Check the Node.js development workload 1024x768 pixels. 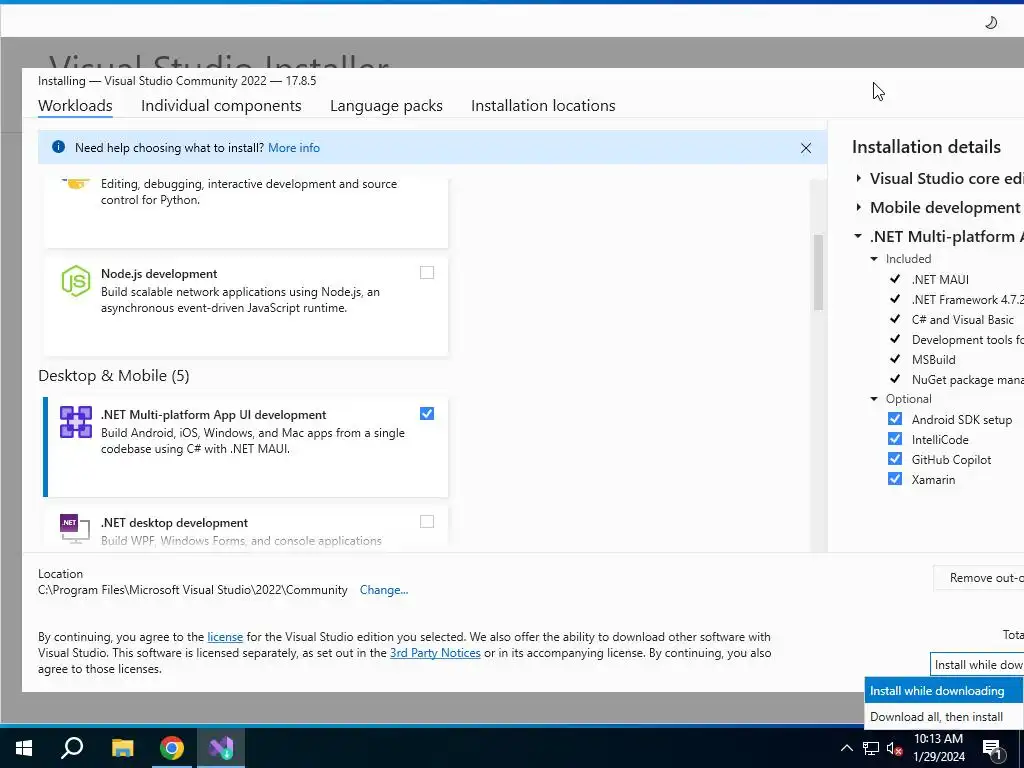click(426, 272)
